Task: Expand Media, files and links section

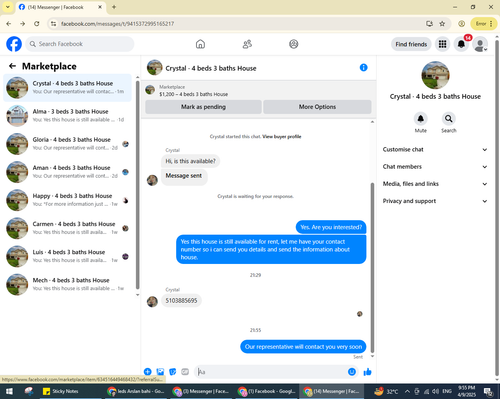Action: (435, 184)
